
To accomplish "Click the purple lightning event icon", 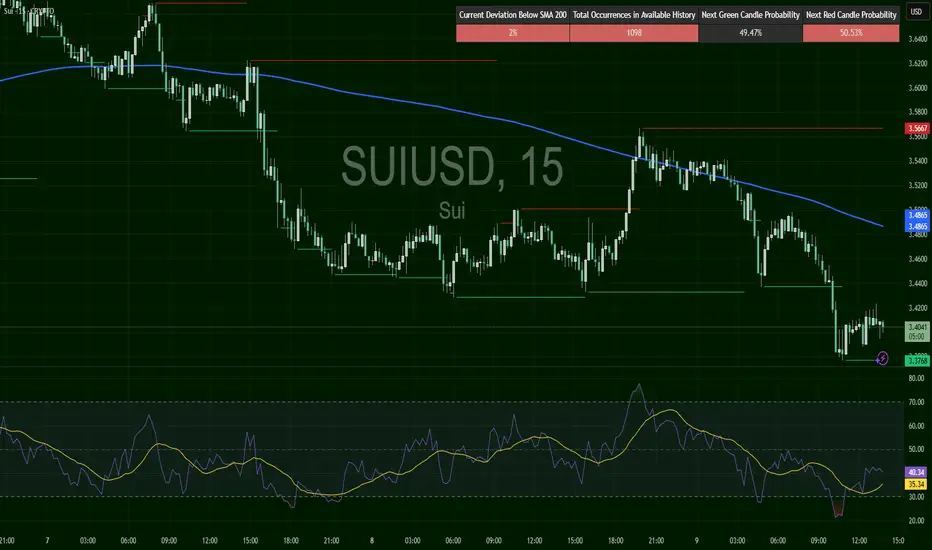I will 883,358.
